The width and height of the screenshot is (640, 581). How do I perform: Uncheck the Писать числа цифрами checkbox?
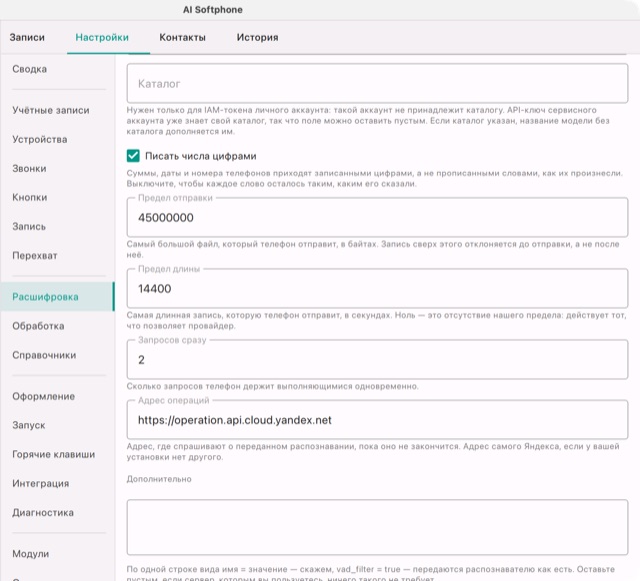point(133,156)
